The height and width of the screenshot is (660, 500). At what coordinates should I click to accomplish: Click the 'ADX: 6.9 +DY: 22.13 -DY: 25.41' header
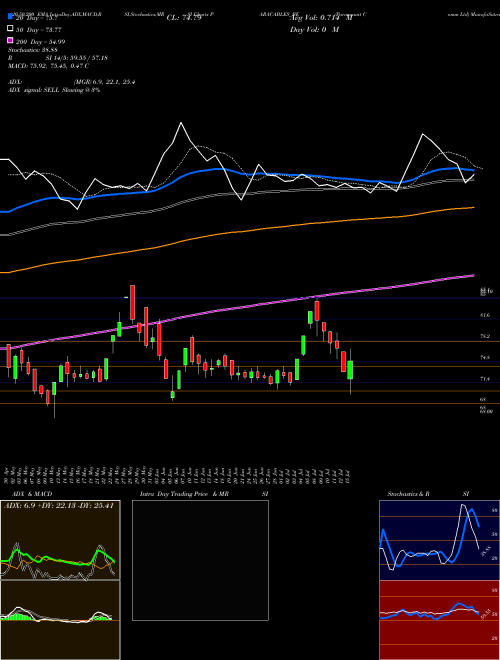coord(59,506)
